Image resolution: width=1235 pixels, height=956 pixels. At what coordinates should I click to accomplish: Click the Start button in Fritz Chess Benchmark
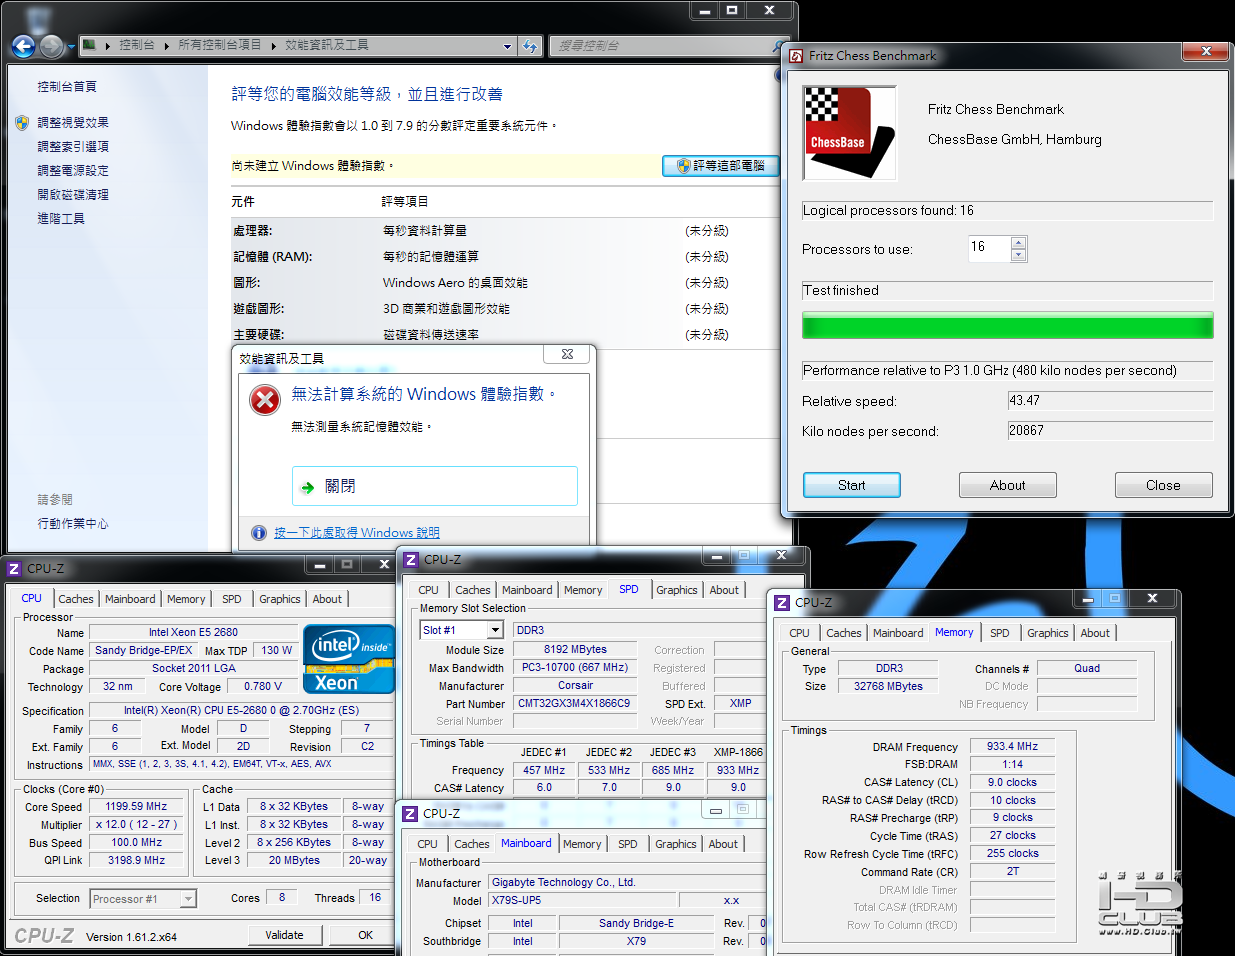pyautogui.click(x=852, y=485)
